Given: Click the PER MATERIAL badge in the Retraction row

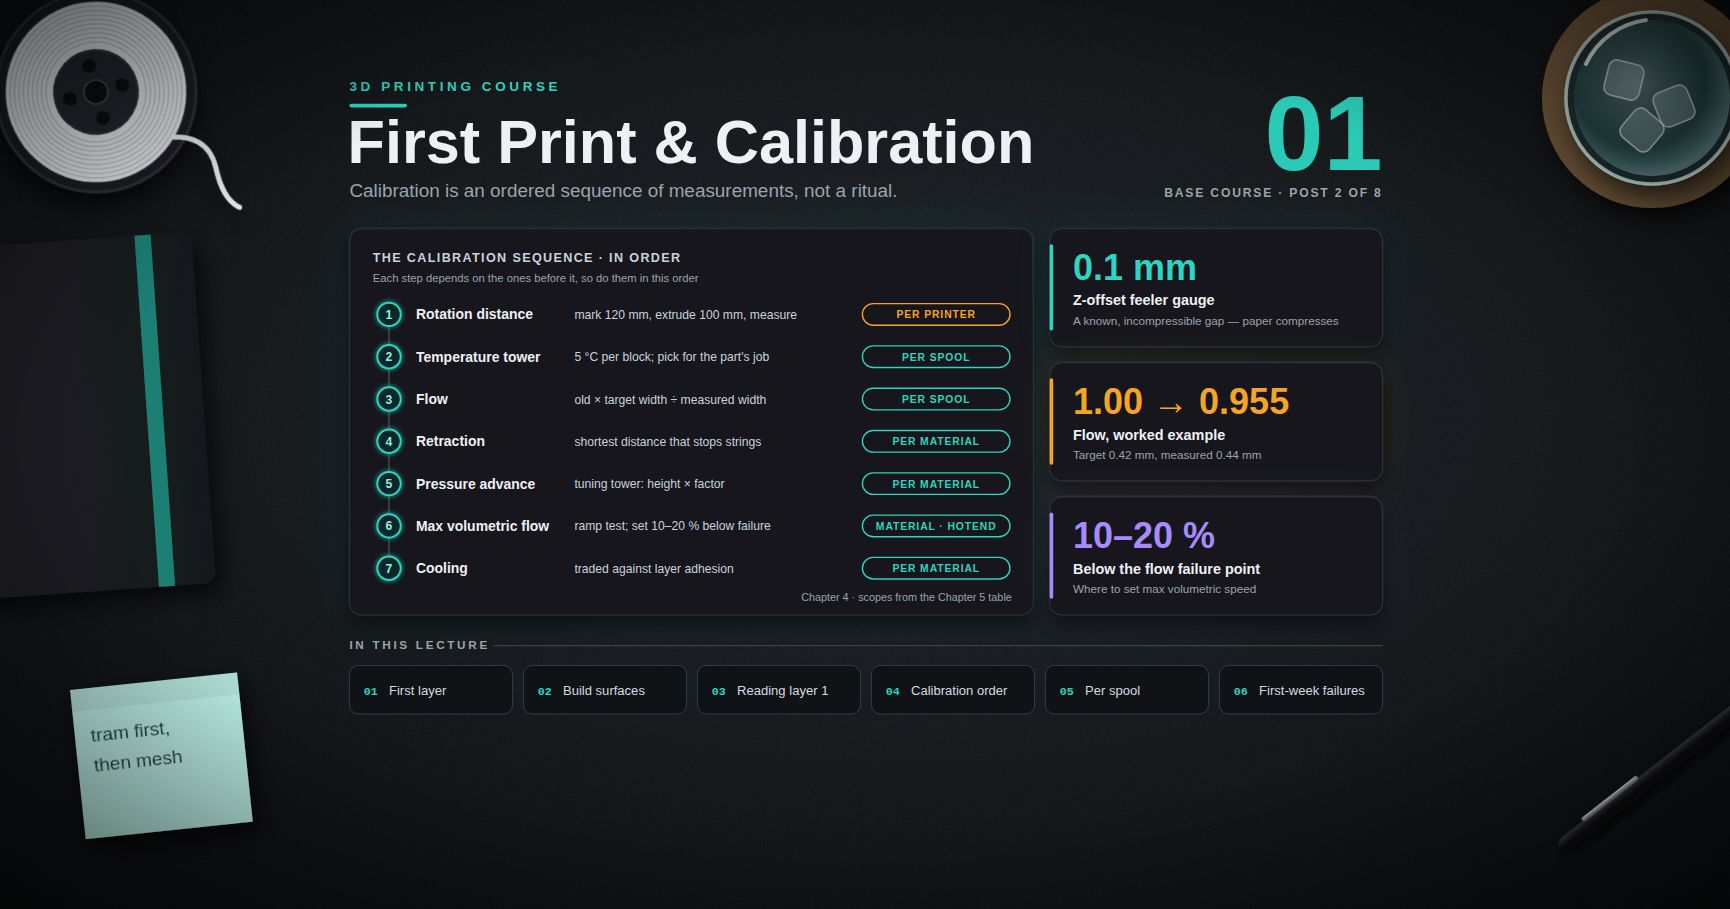Looking at the screenshot, I should click(936, 441).
